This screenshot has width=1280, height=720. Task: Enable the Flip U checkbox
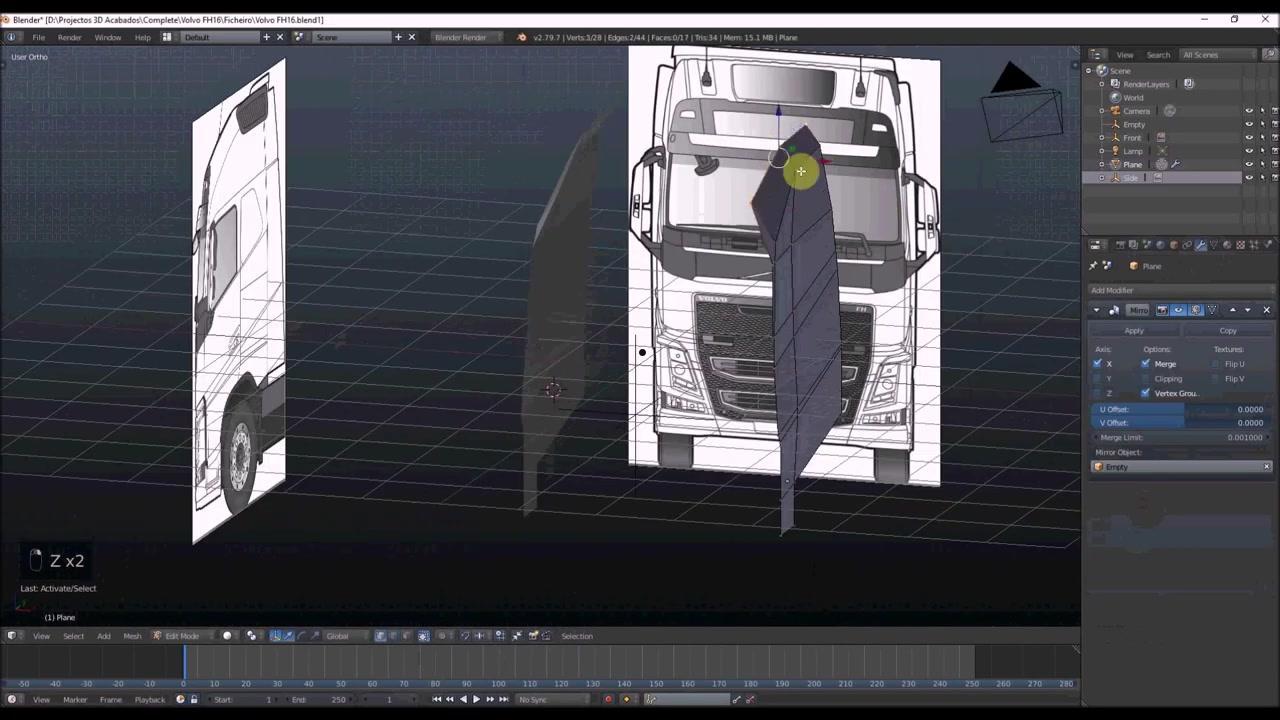click(1216, 364)
